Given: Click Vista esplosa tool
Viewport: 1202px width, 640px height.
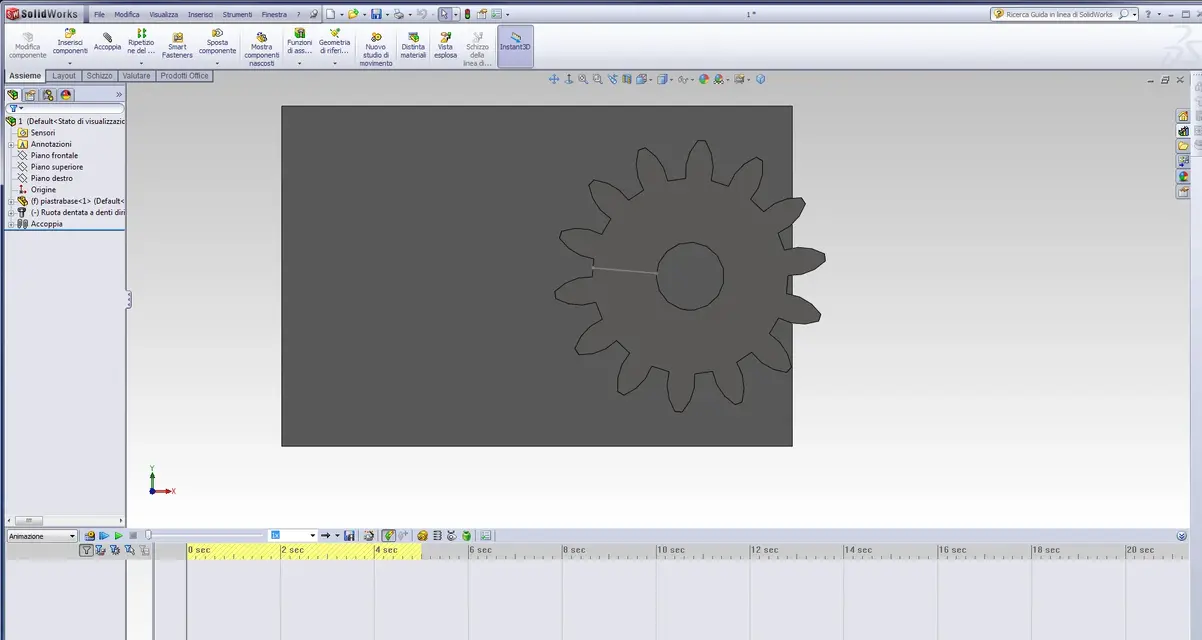Looking at the screenshot, I should [x=445, y=45].
